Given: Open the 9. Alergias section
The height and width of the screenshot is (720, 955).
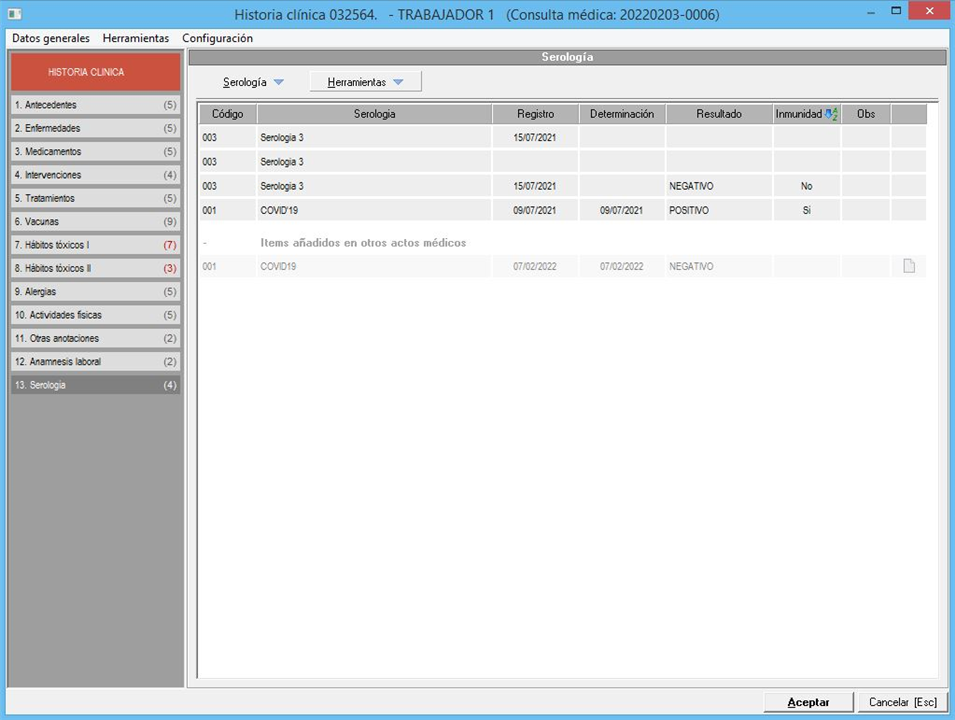Looking at the screenshot, I should pos(95,292).
